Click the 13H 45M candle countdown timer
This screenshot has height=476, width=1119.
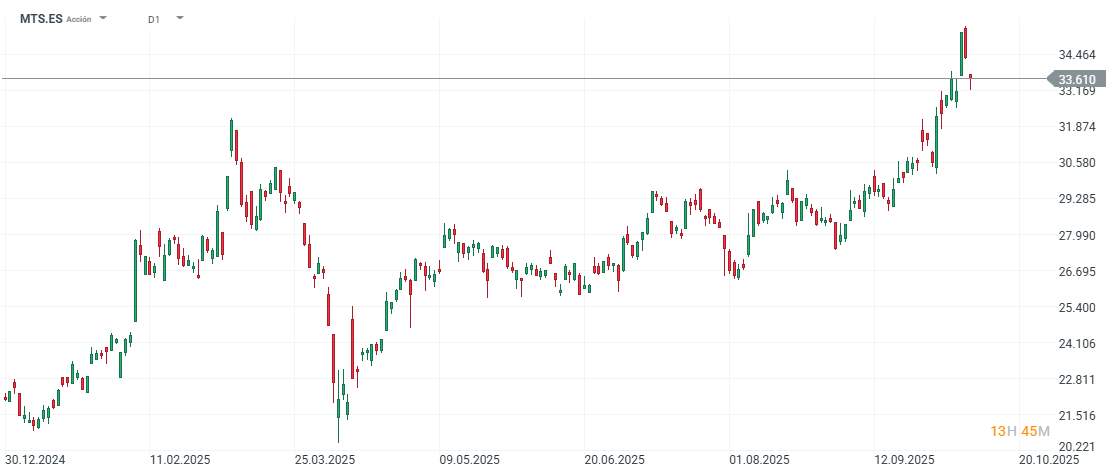[1020, 431]
